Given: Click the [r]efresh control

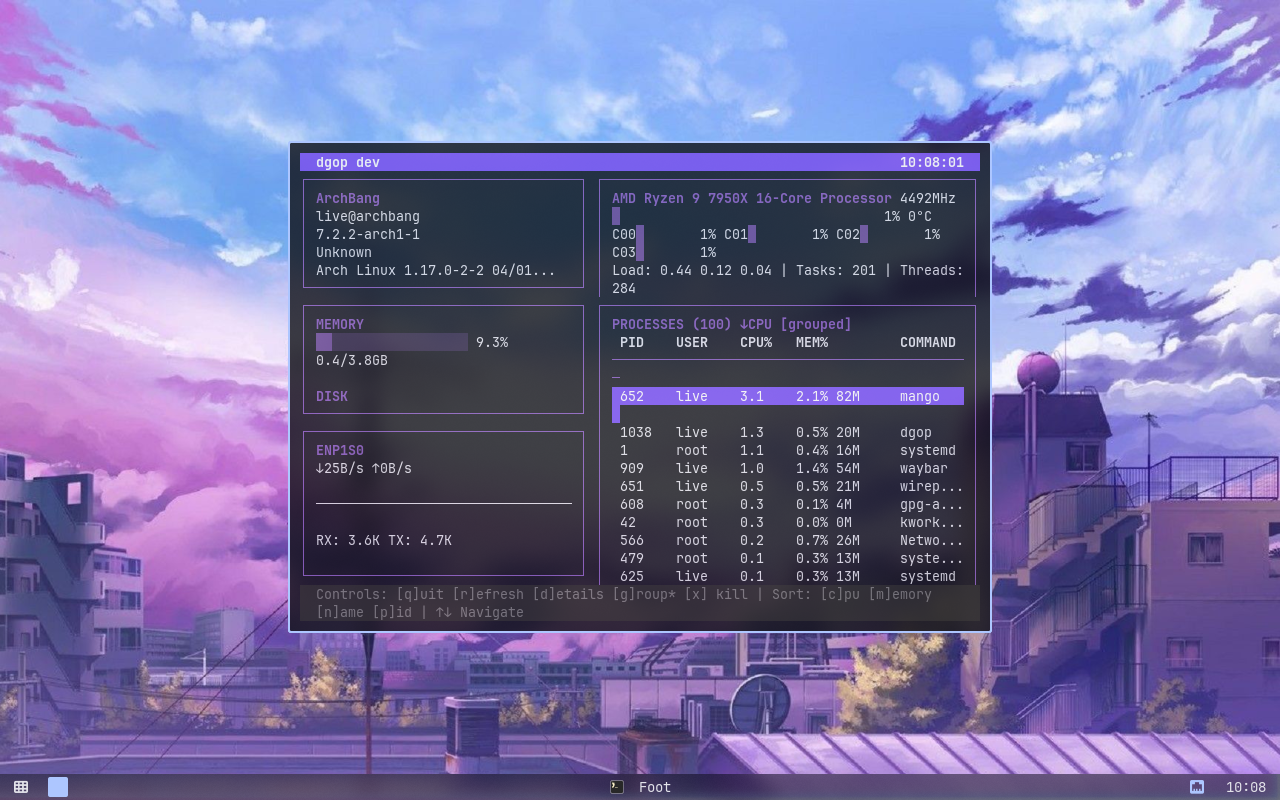Looking at the screenshot, I should tap(488, 594).
